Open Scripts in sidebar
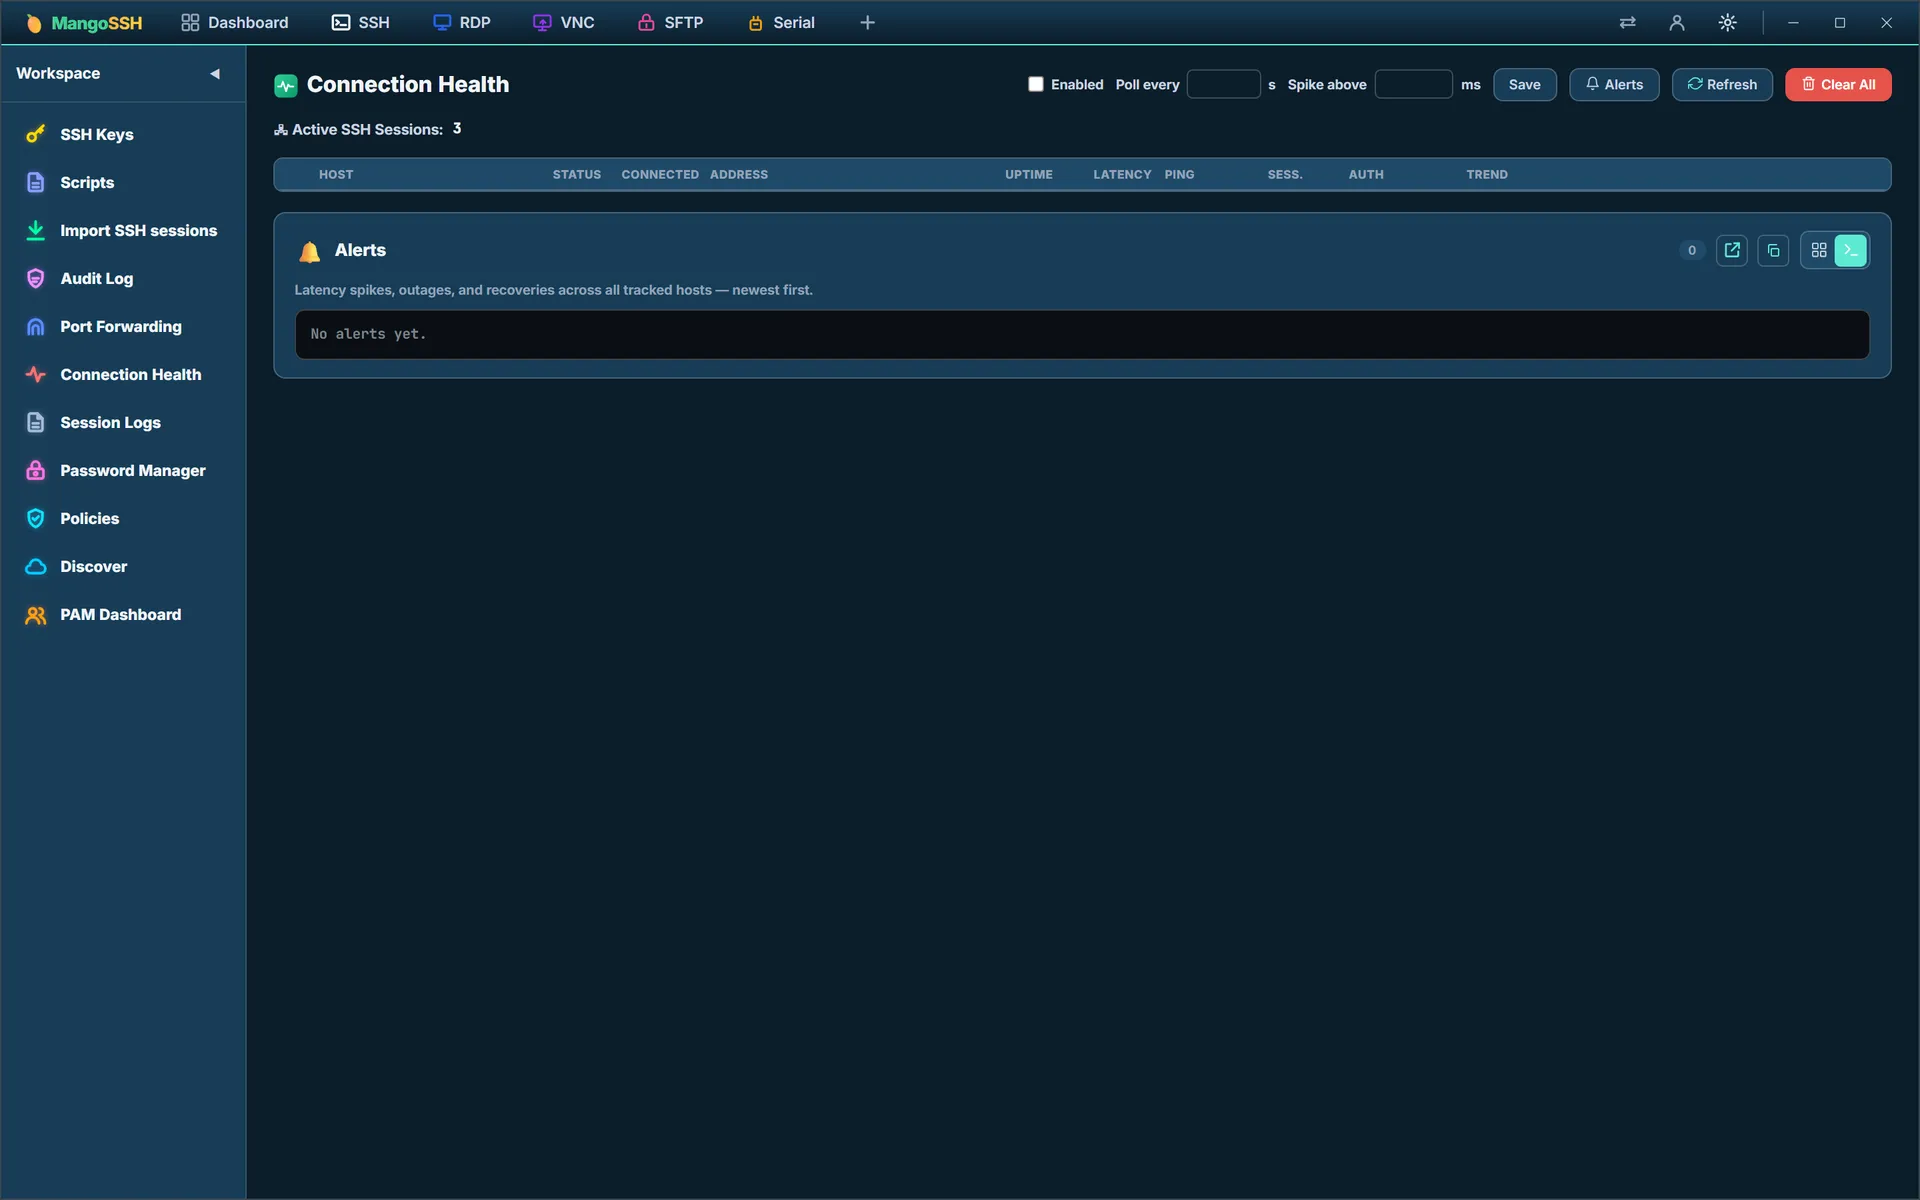 (x=123, y=182)
